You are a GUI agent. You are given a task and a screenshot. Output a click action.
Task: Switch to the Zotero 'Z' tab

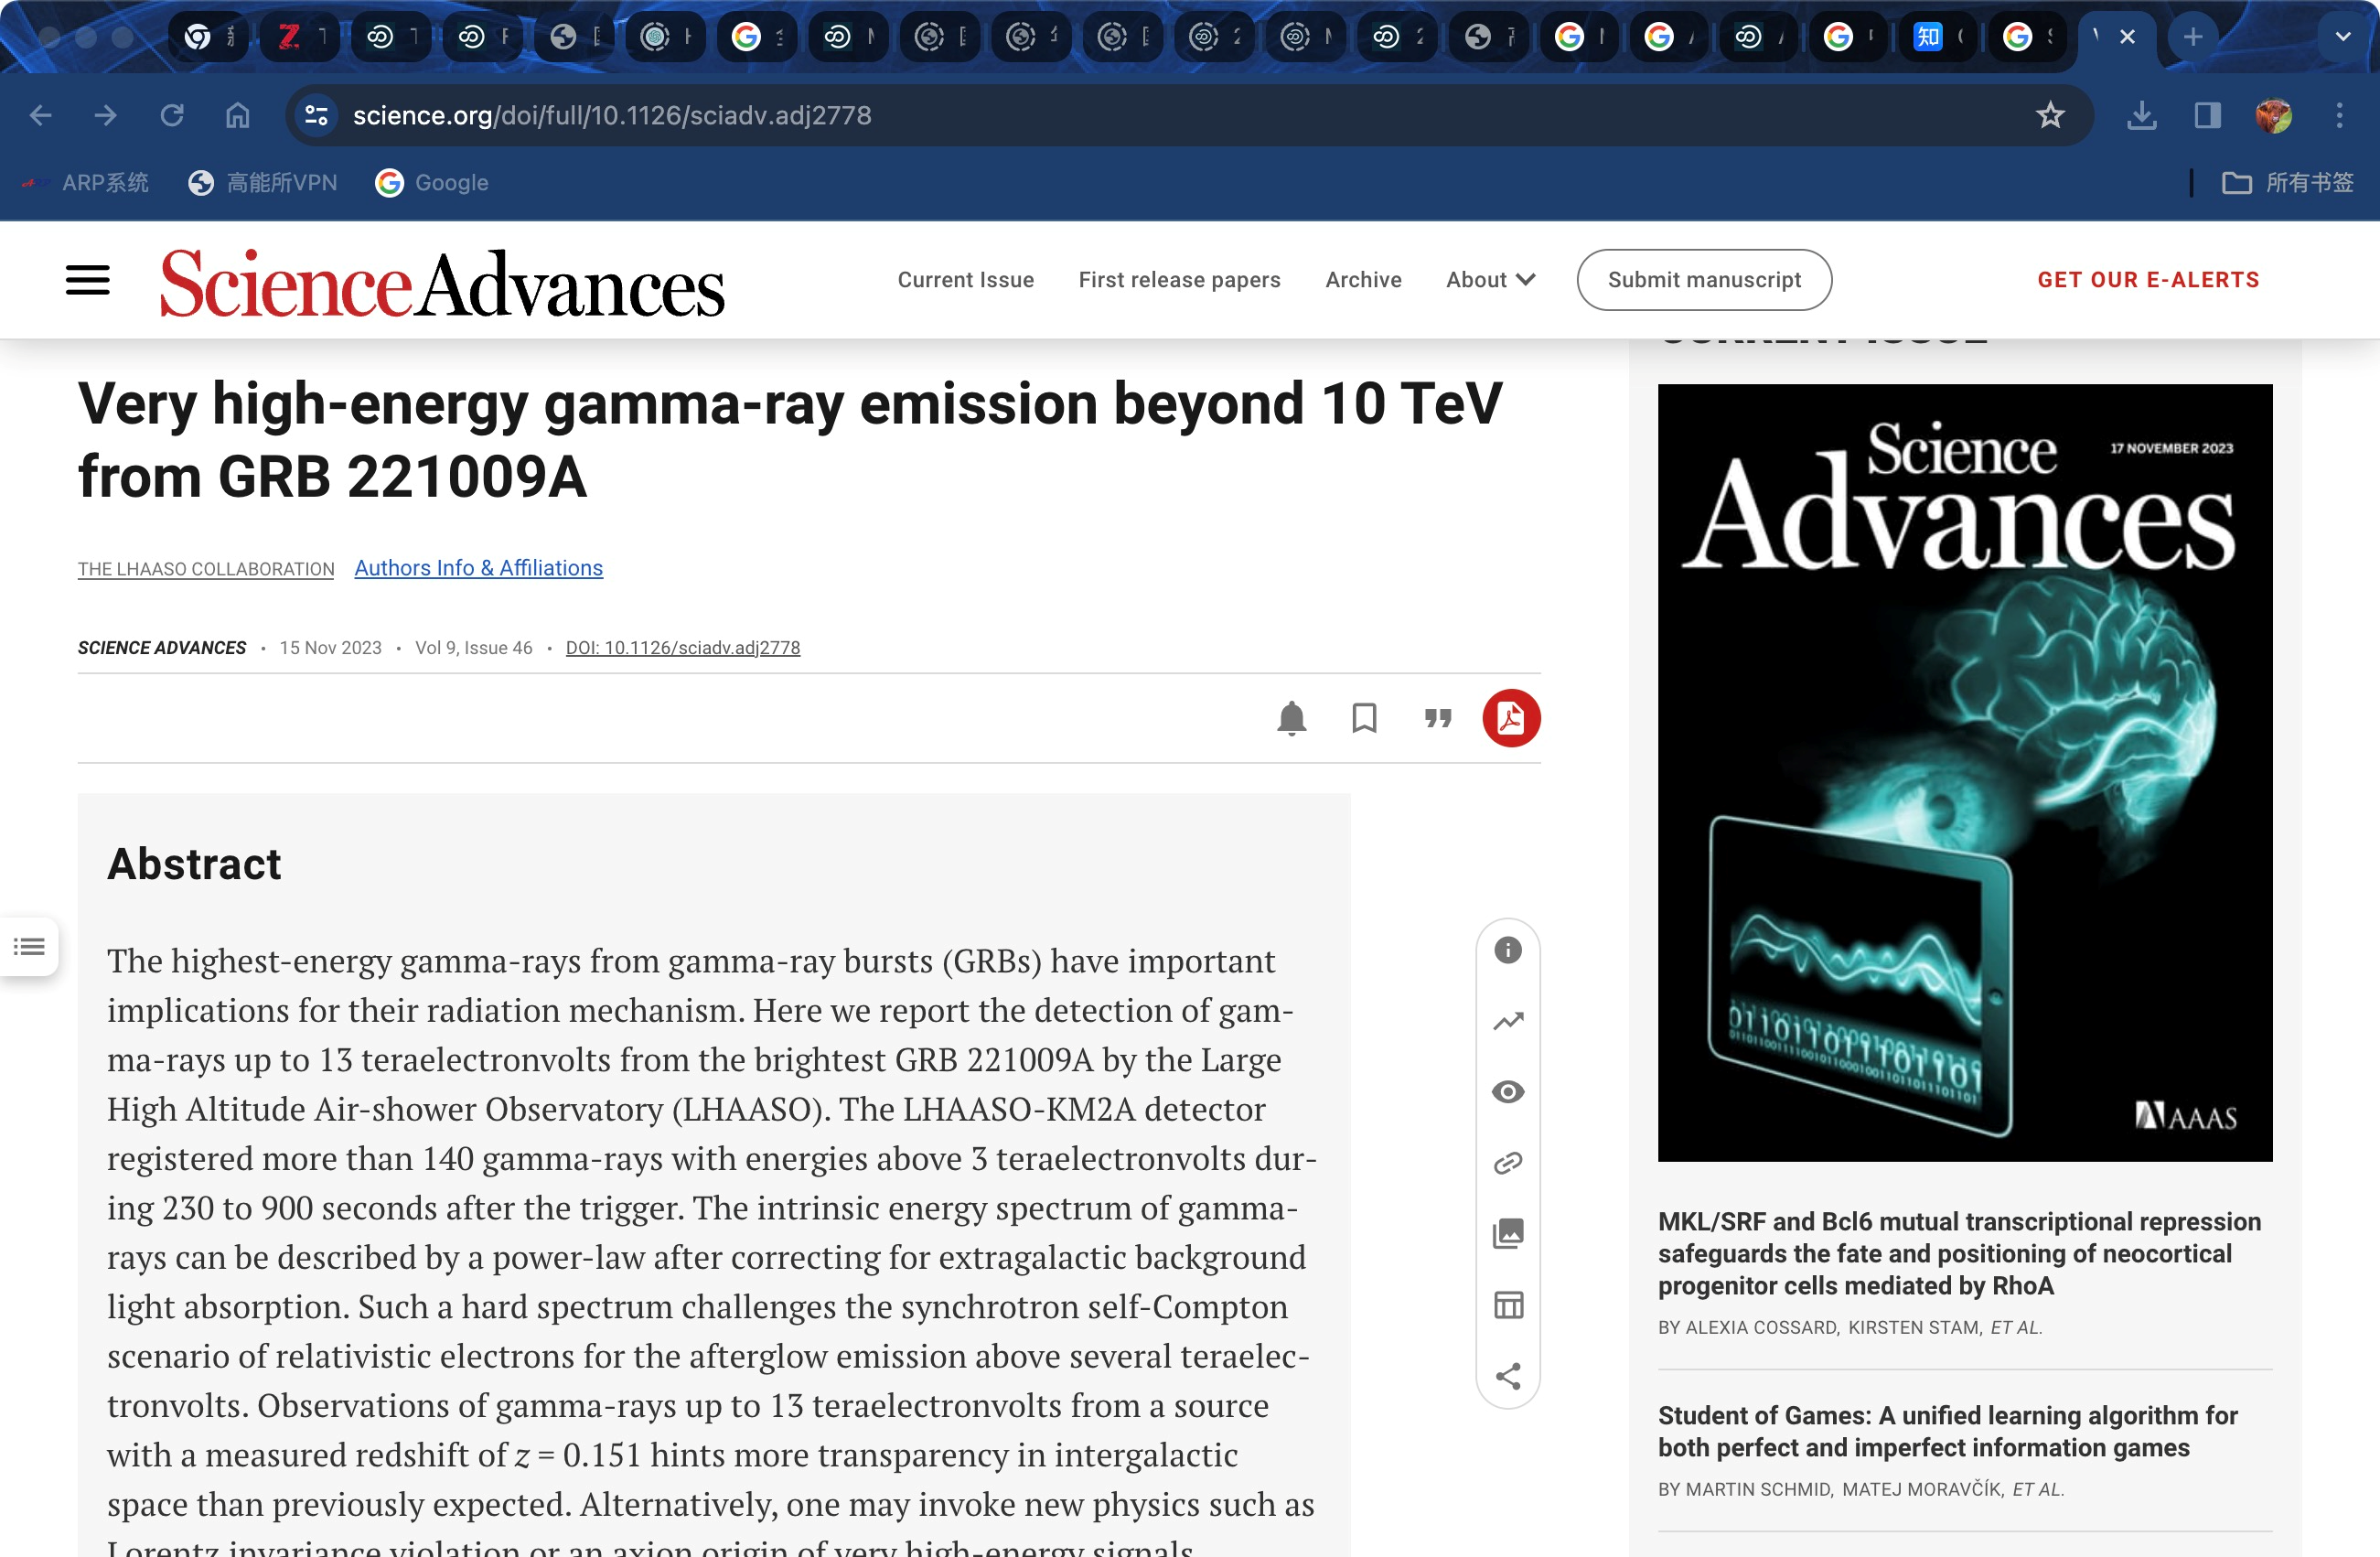pyautogui.click(x=300, y=37)
